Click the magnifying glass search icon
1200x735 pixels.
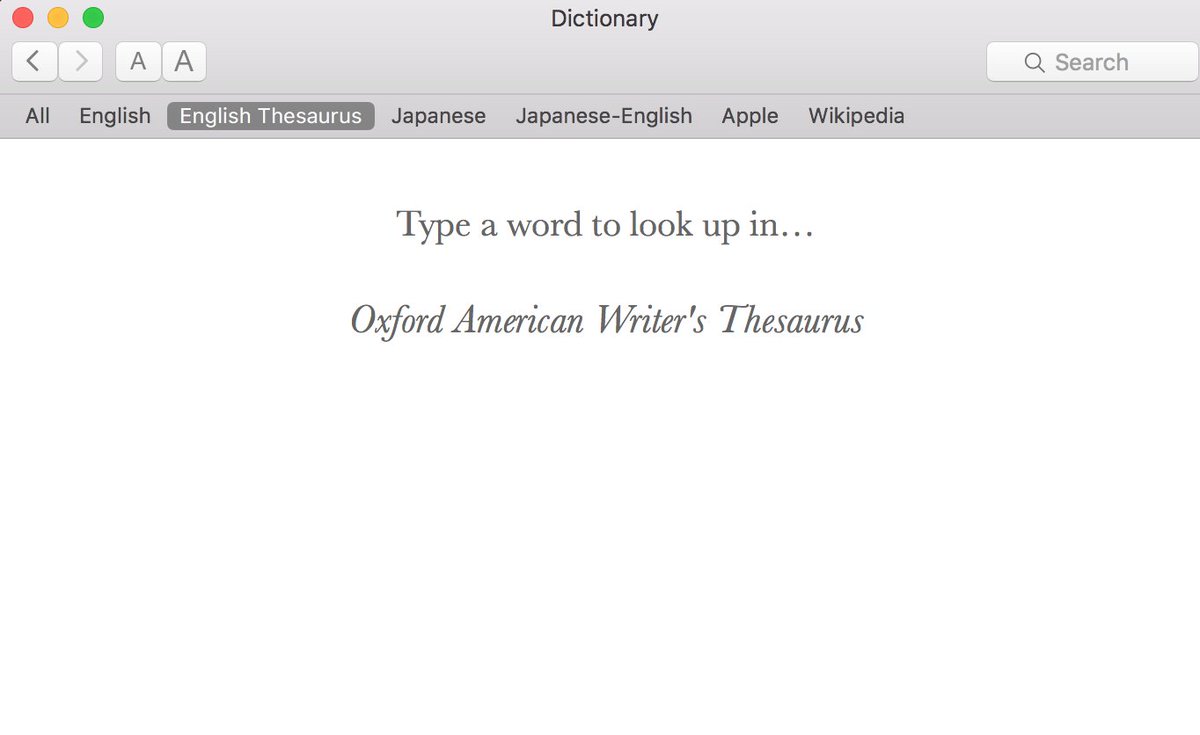(1035, 62)
